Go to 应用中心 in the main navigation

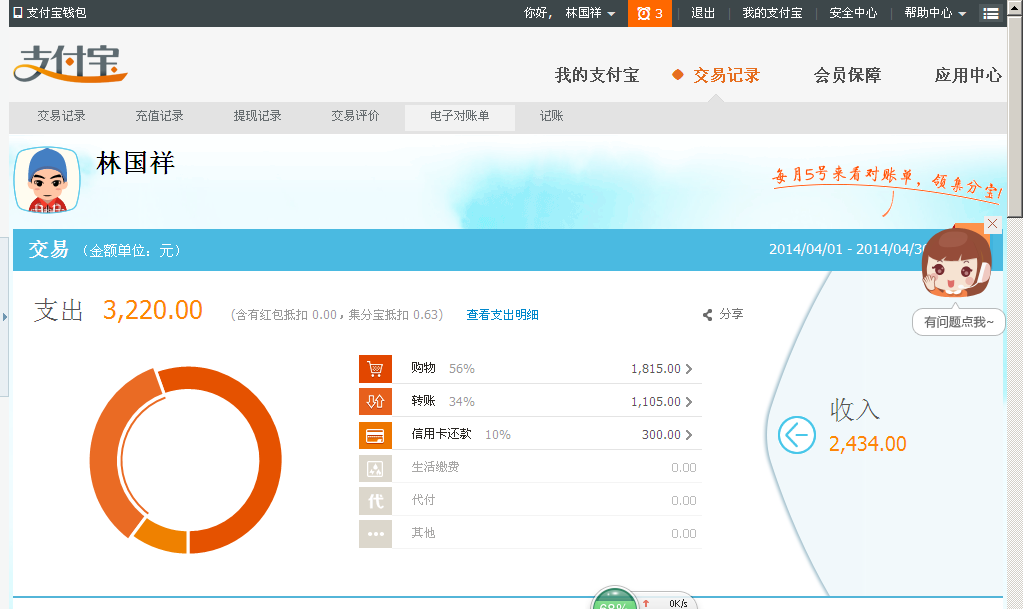[x=967, y=75]
